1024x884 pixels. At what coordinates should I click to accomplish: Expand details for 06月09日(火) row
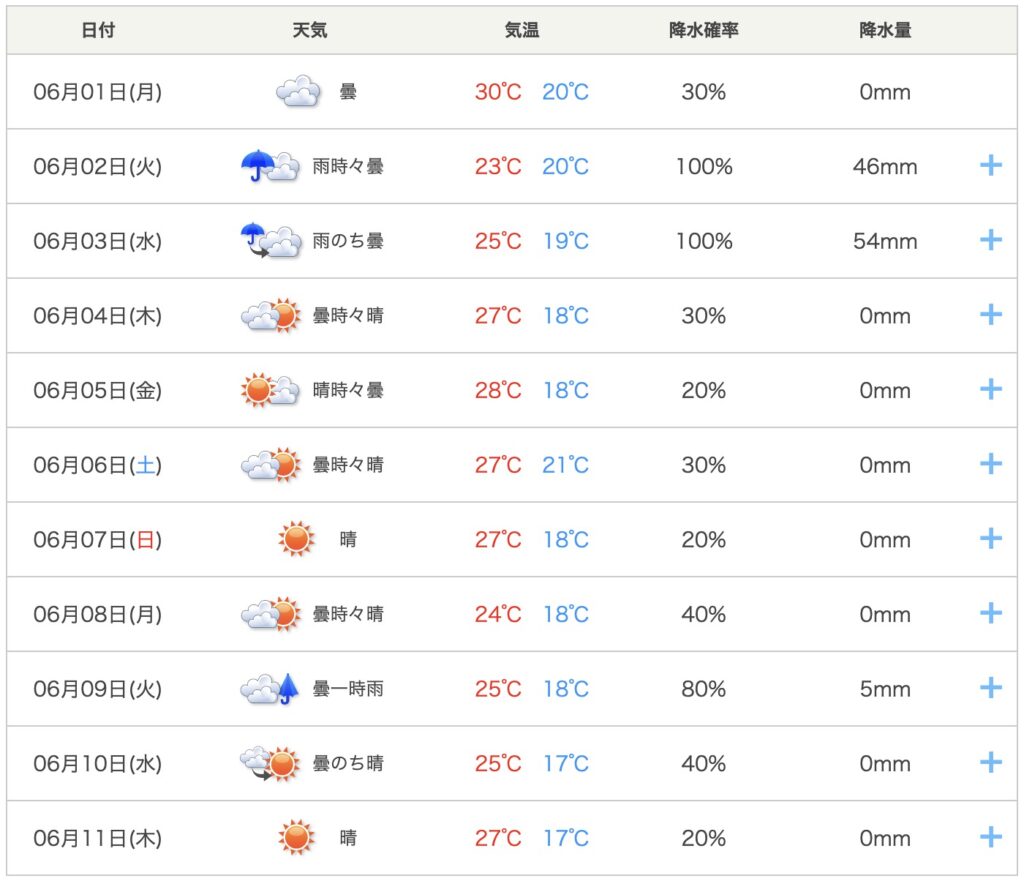click(991, 688)
